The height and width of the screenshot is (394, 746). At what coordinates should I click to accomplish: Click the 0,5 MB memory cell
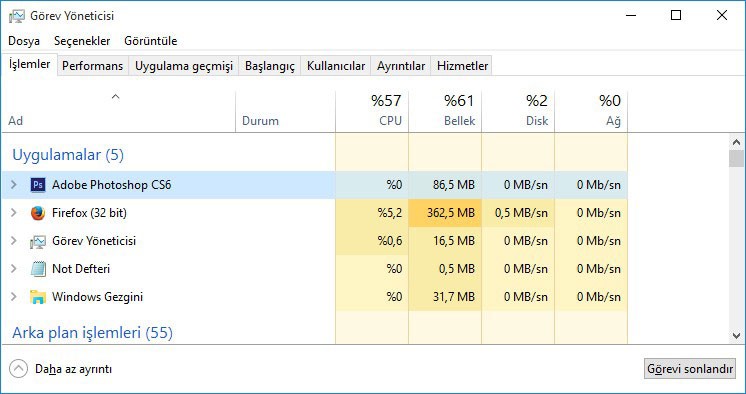click(x=445, y=269)
